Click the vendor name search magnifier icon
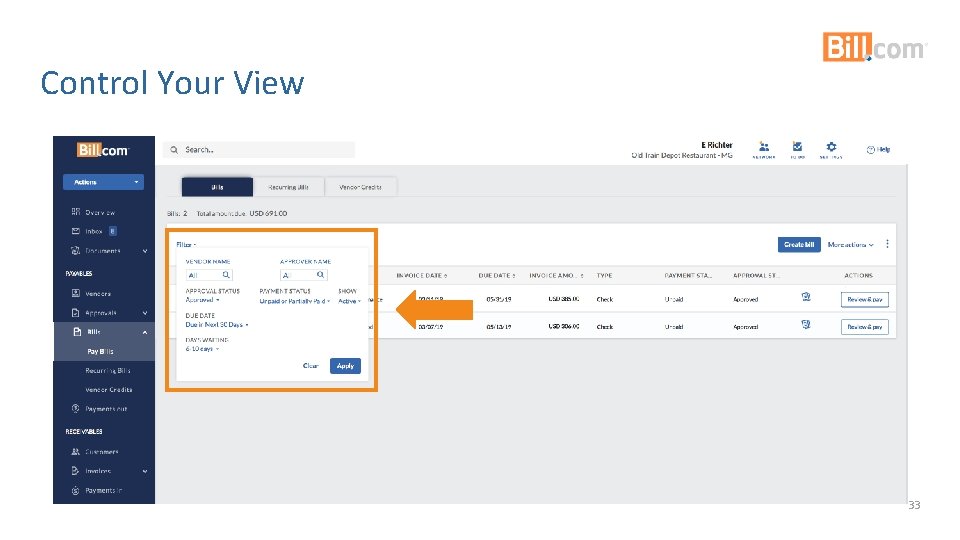This screenshot has width=960, height=540. tap(226, 275)
